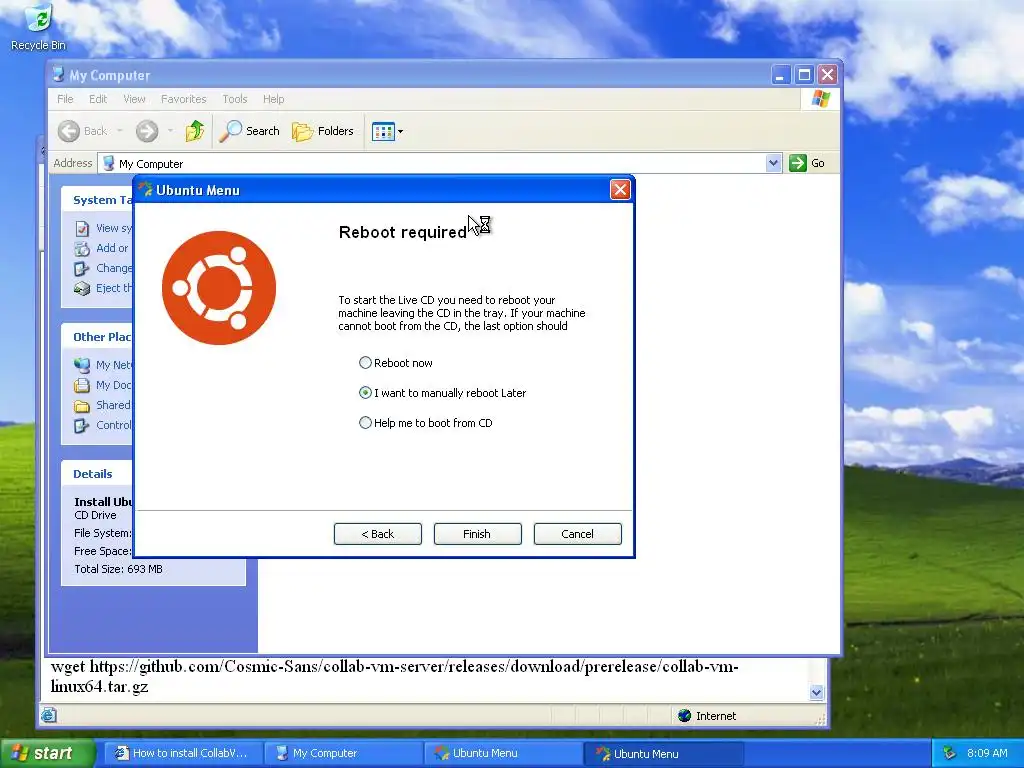
Task: Select the Reboot now radio button
Action: pos(365,362)
